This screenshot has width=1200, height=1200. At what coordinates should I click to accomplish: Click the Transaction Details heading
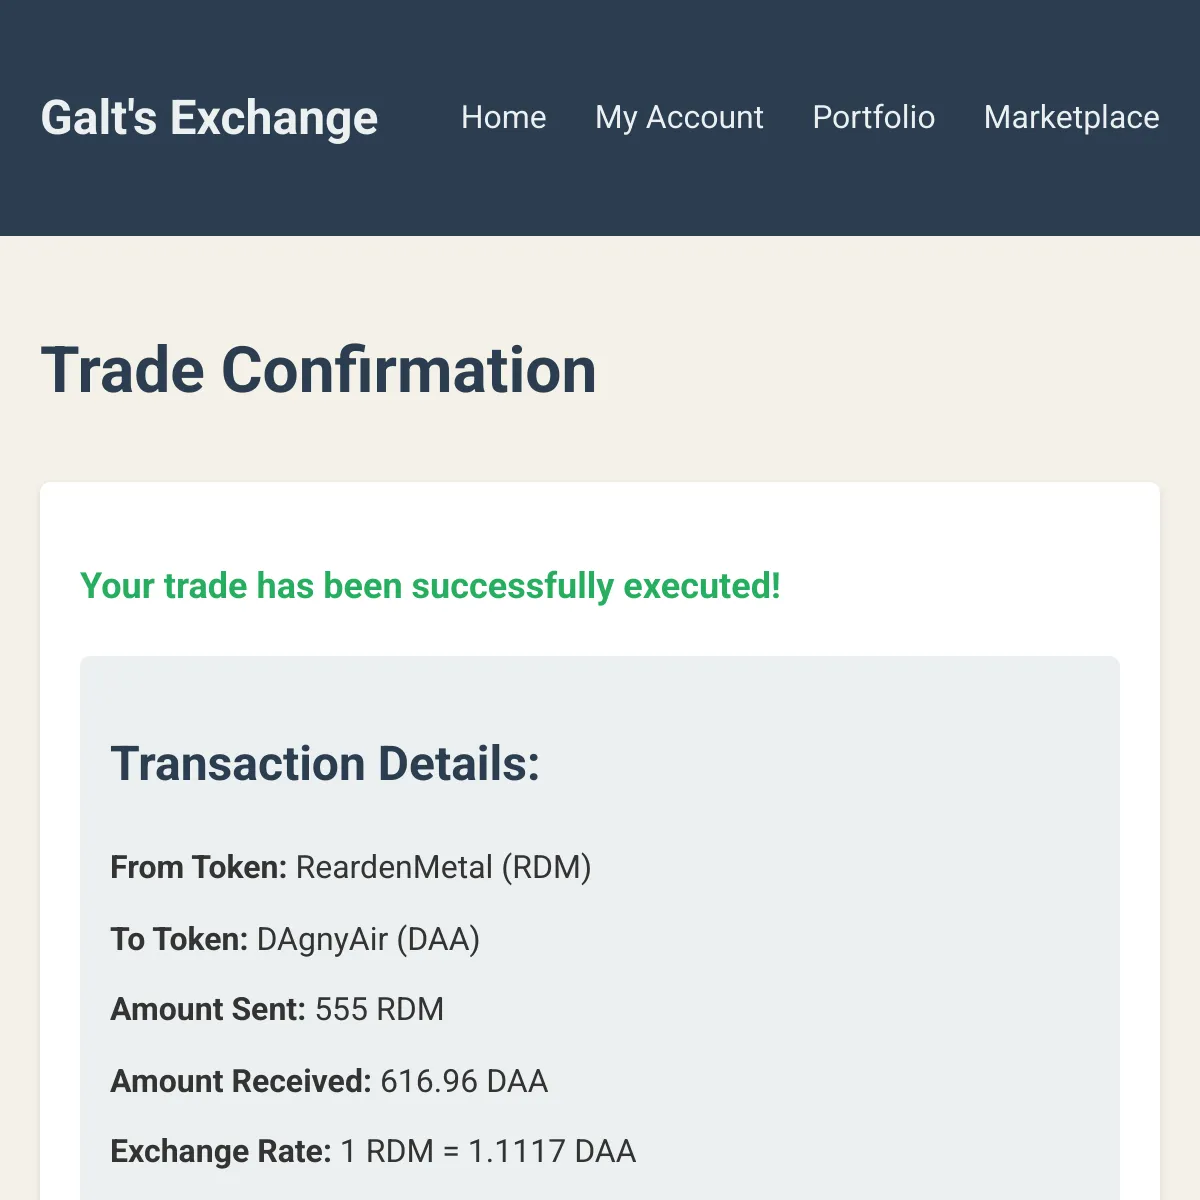pos(325,764)
